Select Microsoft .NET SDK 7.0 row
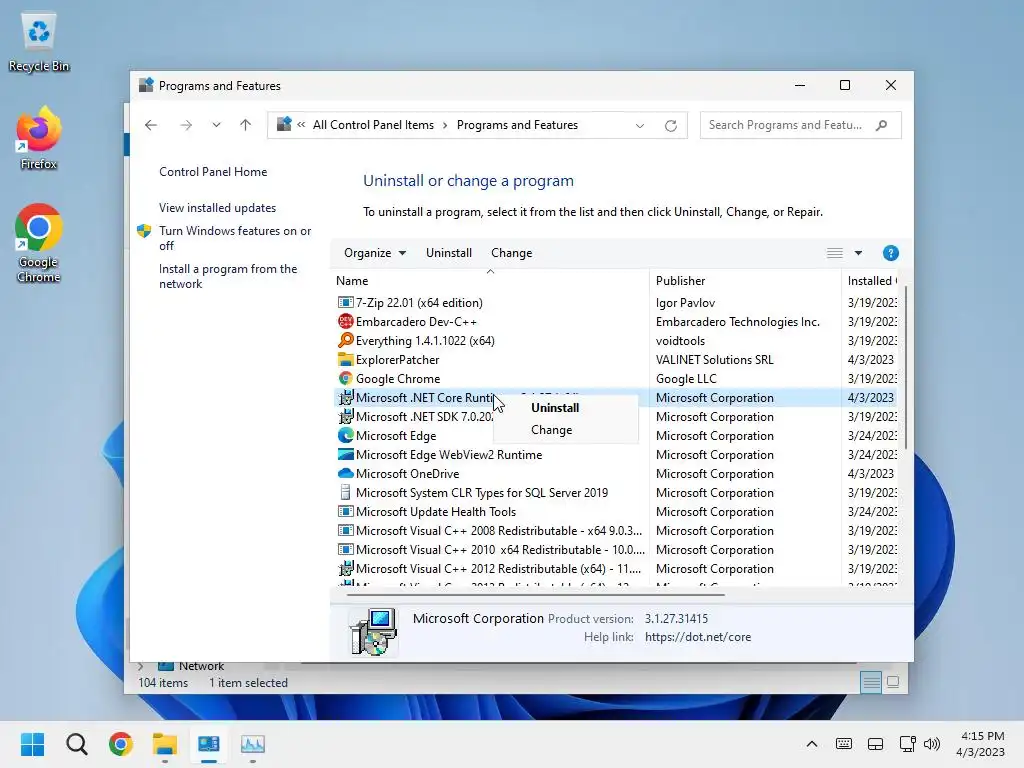This screenshot has height=768, width=1024. tap(615, 417)
